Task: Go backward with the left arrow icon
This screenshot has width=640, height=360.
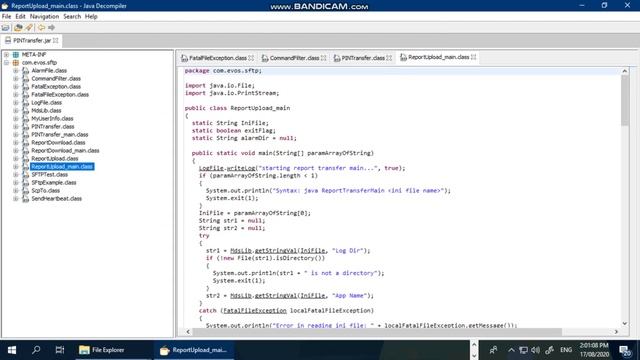Action: click(41, 28)
